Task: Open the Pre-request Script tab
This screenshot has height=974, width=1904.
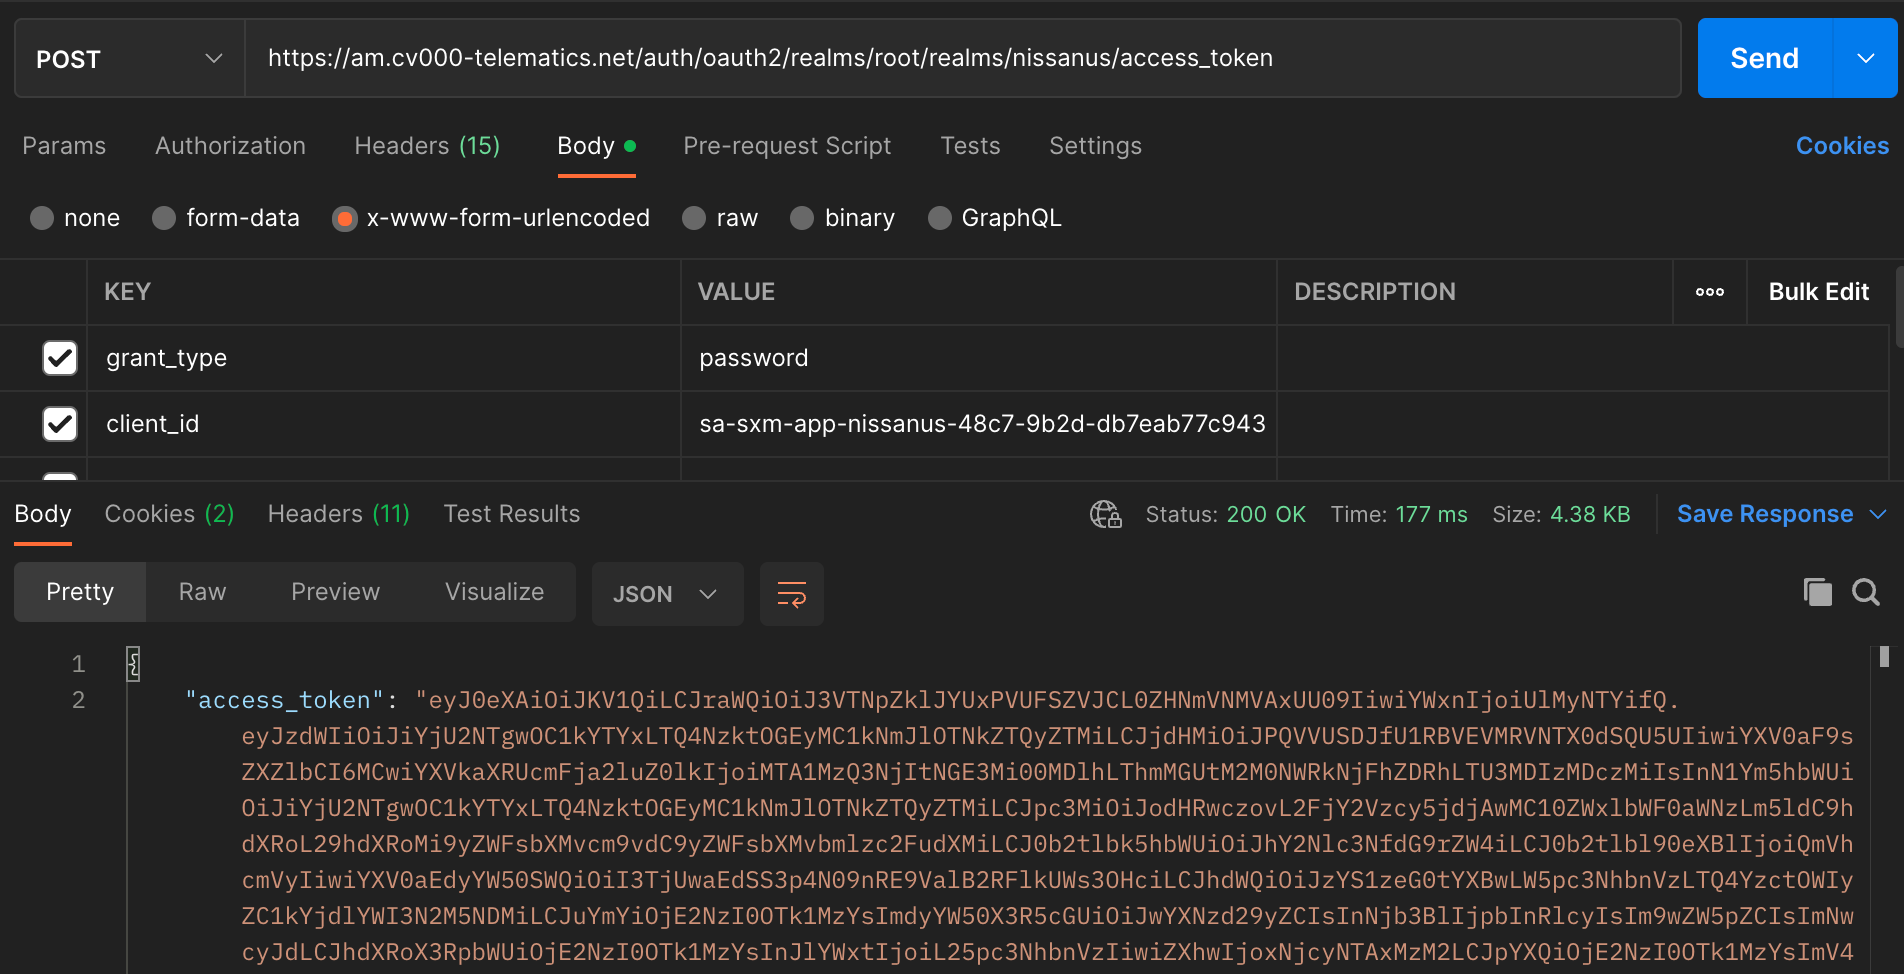Action: coord(787,146)
